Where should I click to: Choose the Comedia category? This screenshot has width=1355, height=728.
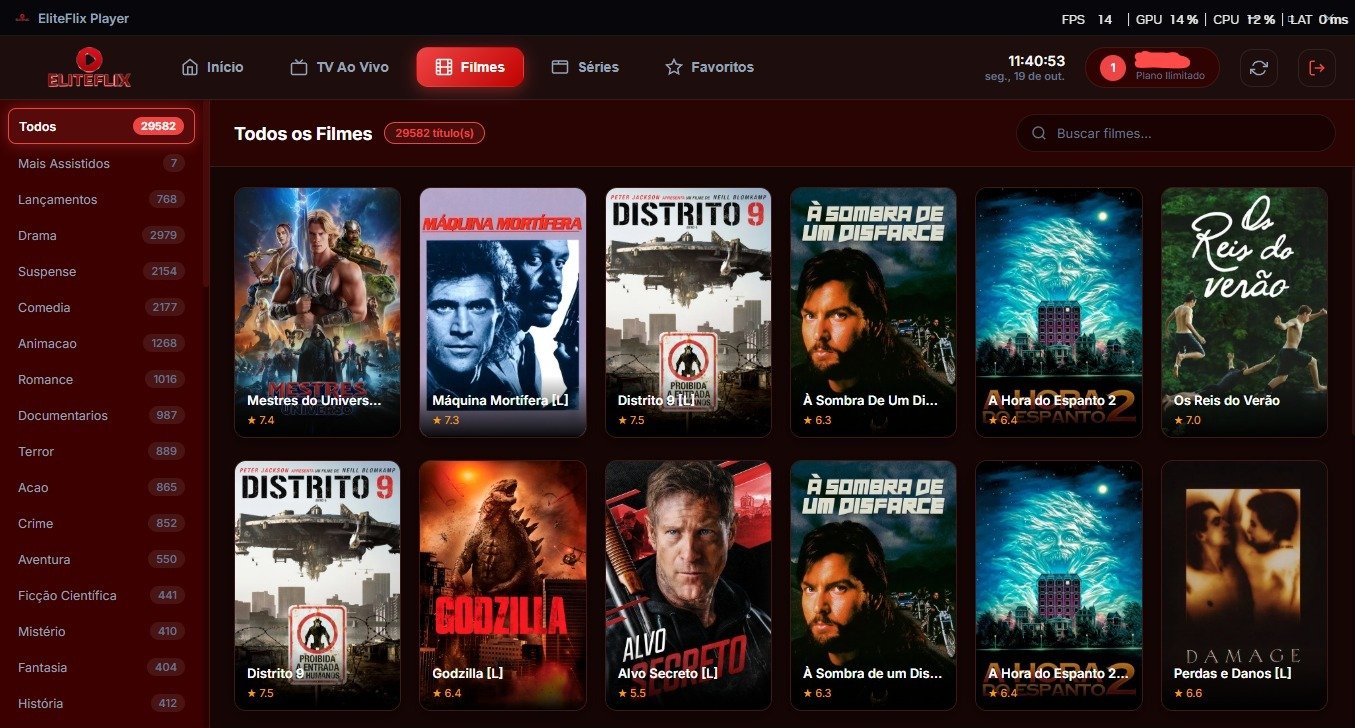[x=101, y=307]
